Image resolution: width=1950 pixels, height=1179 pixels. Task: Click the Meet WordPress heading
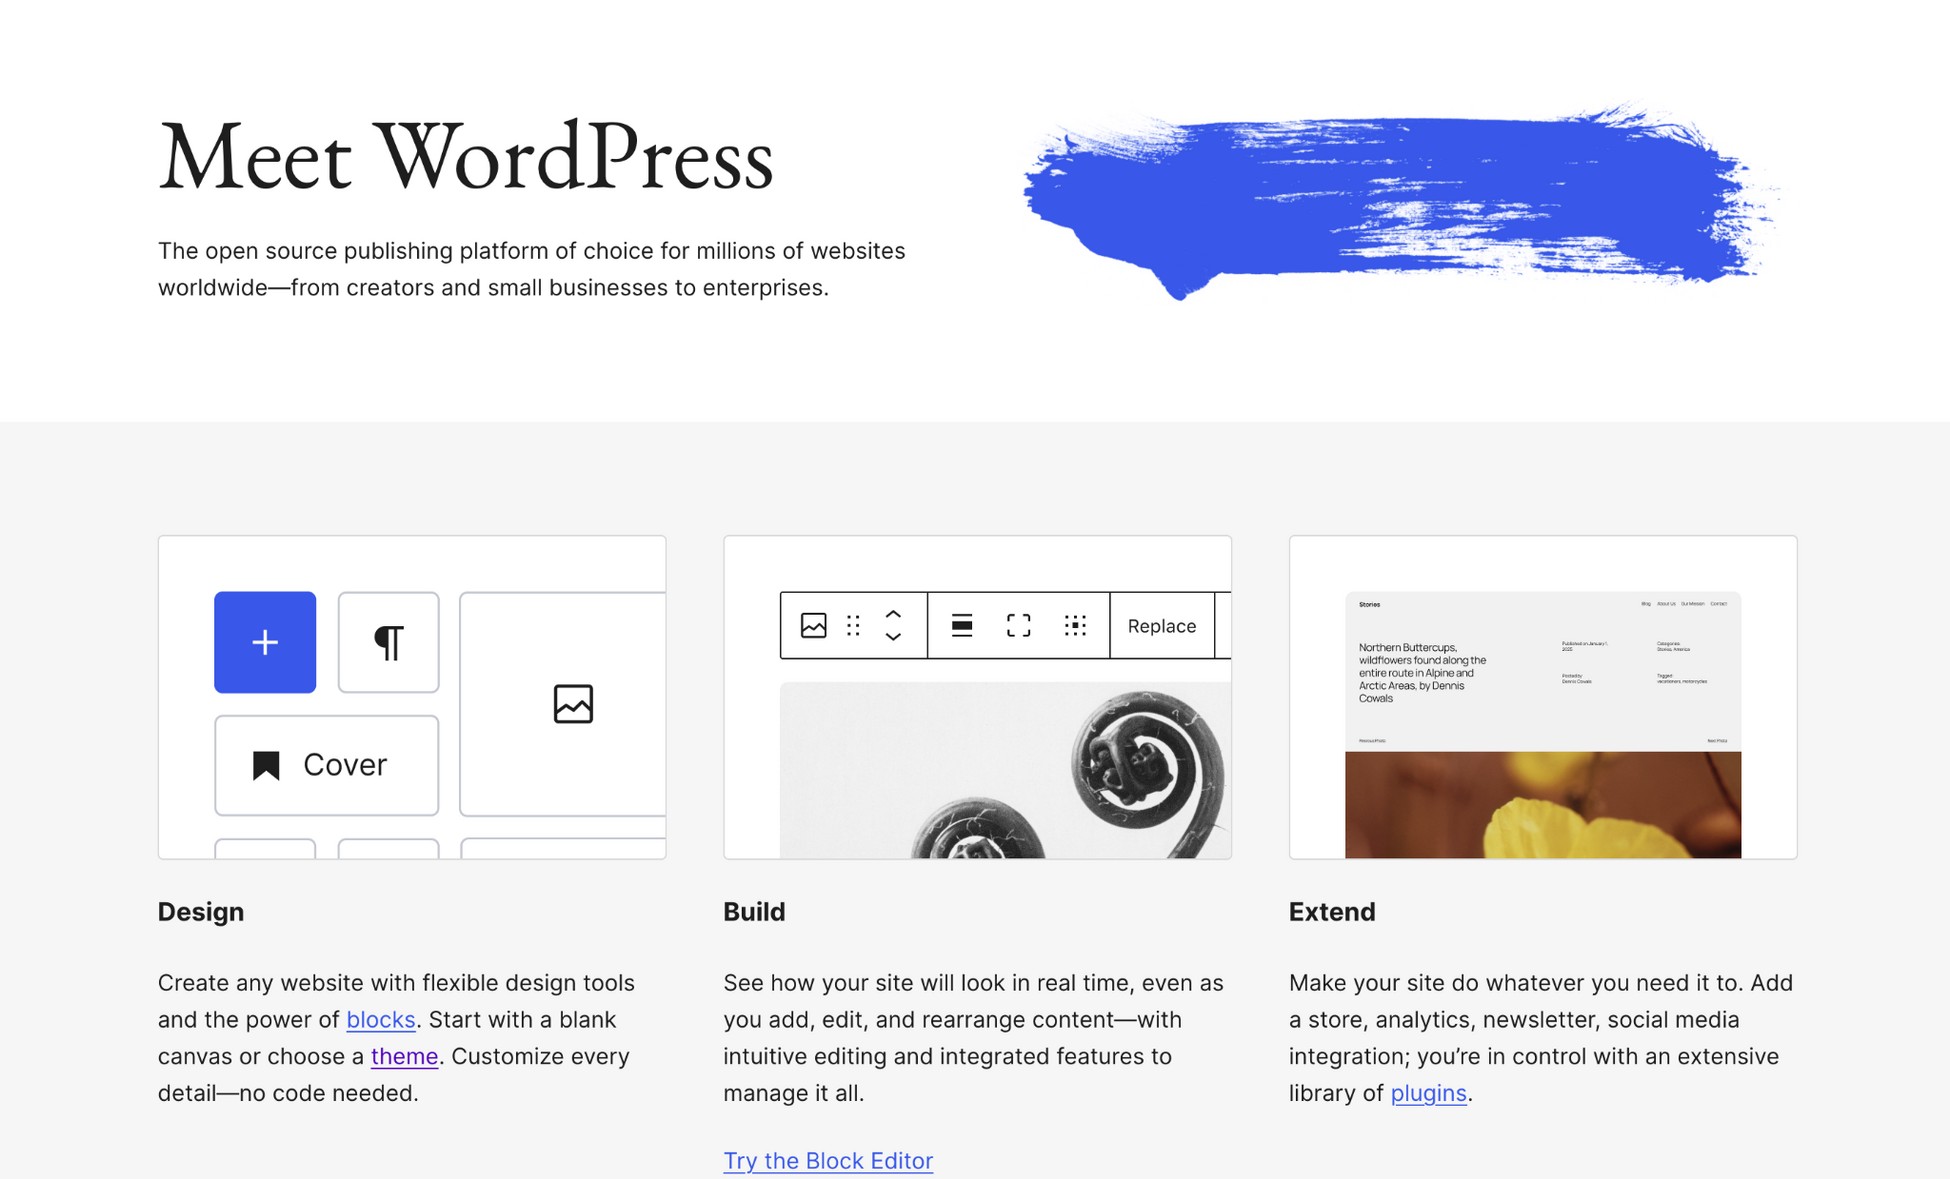(465, 158)
